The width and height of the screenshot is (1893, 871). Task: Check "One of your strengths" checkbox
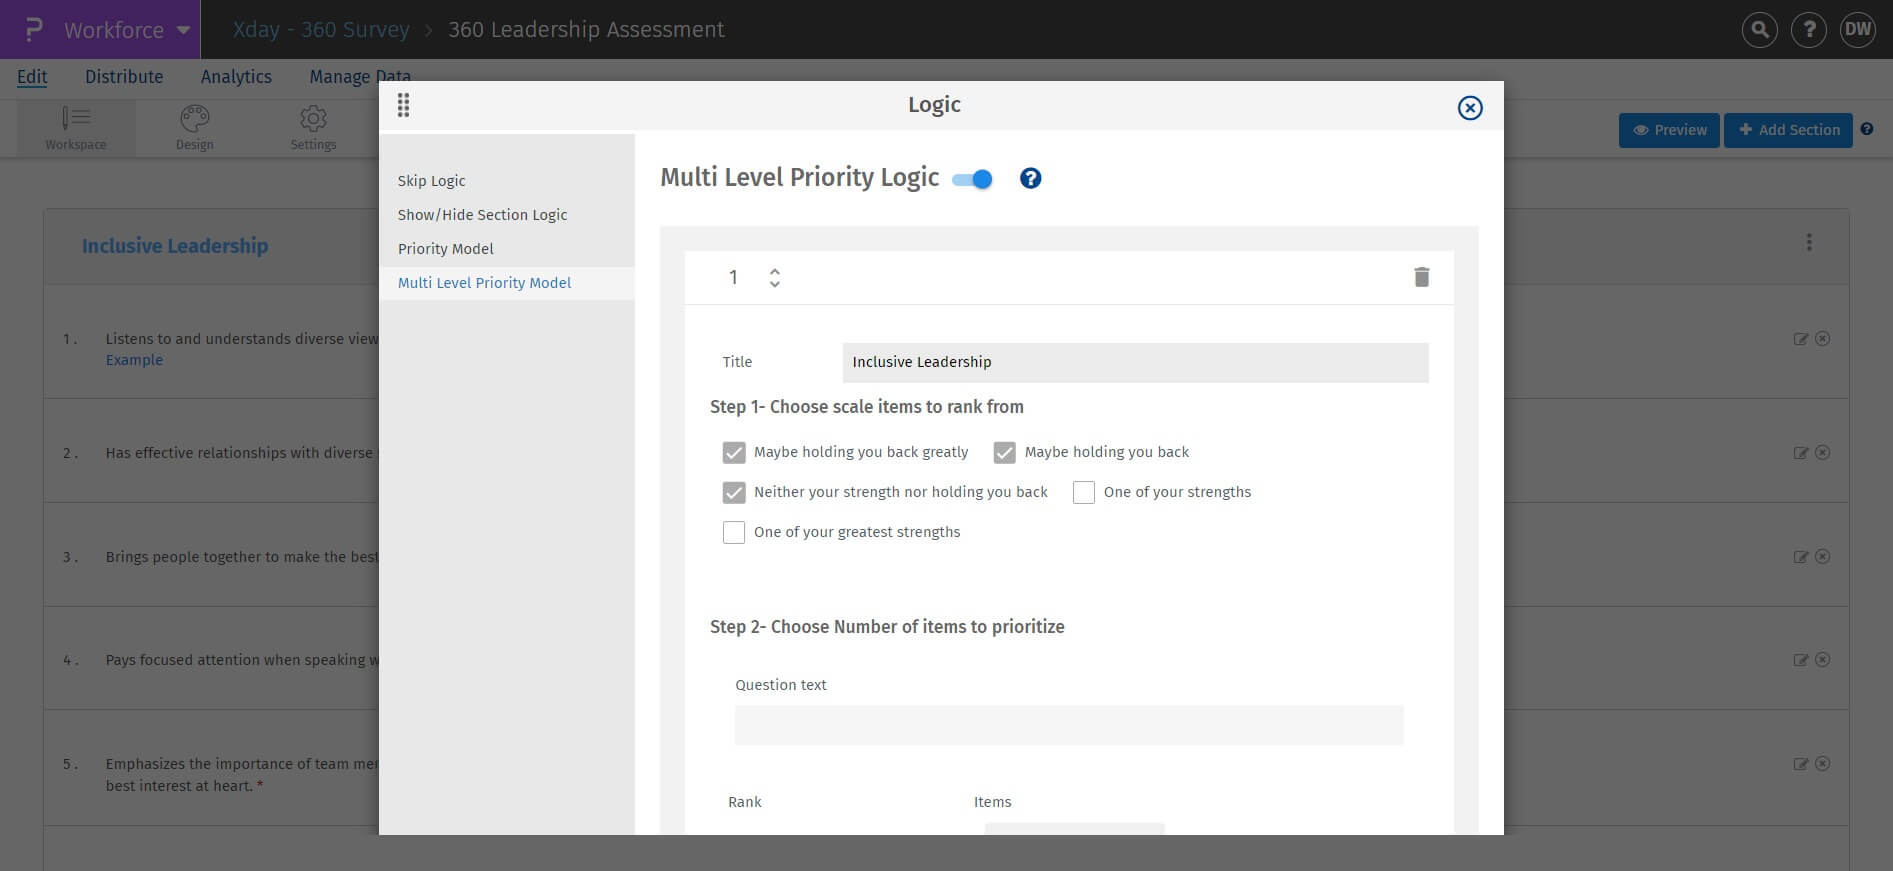click(1084, 492)
